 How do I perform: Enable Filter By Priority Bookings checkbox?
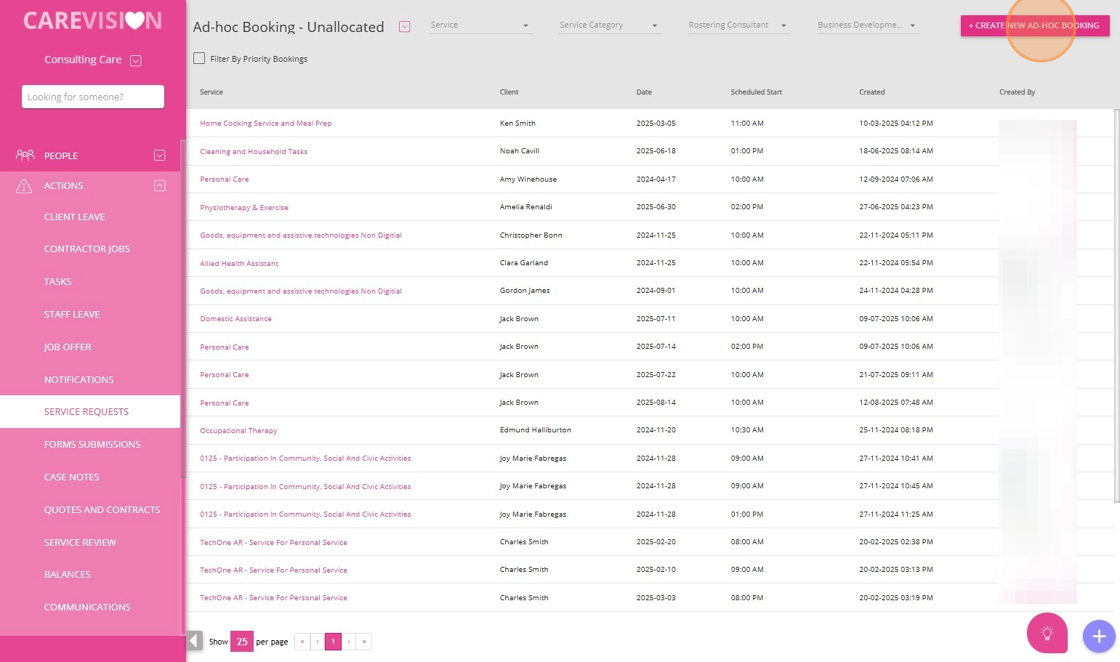199,59
